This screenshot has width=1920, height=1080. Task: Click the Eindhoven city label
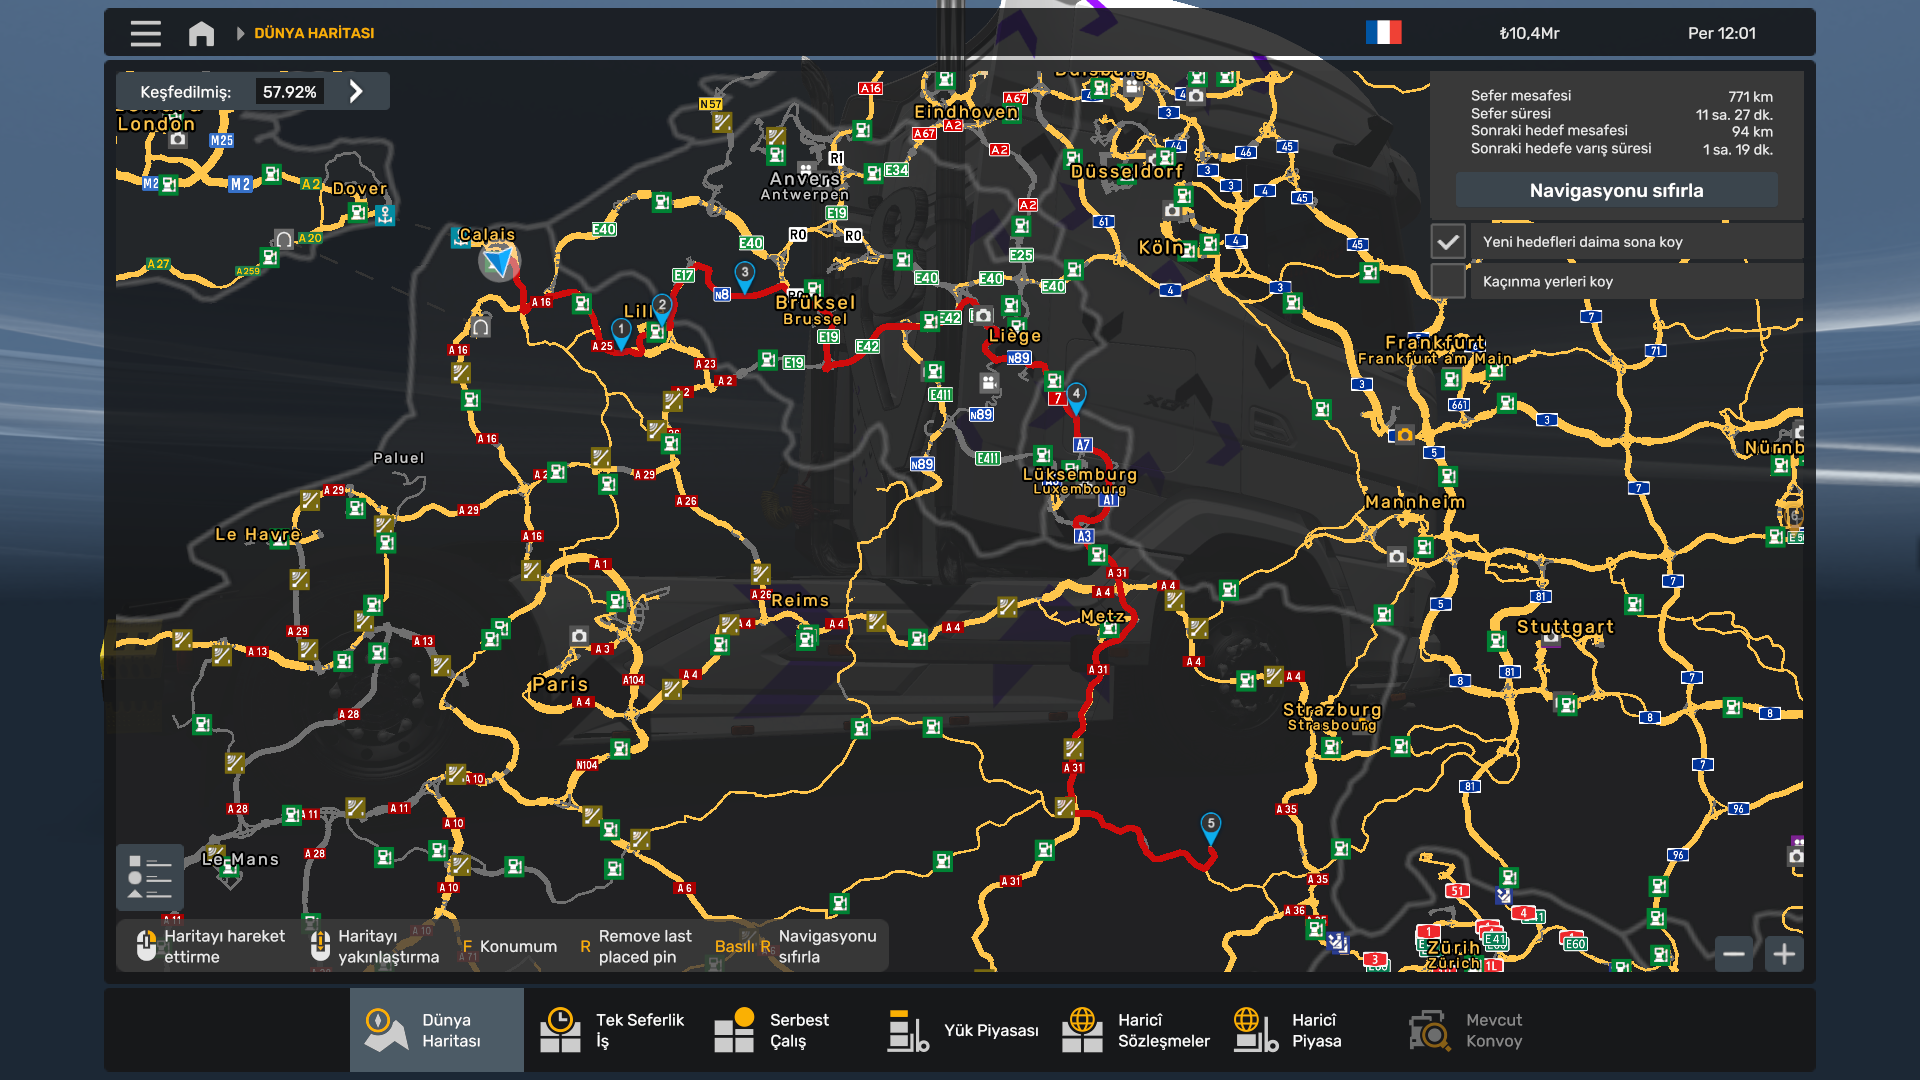(966, 111)
